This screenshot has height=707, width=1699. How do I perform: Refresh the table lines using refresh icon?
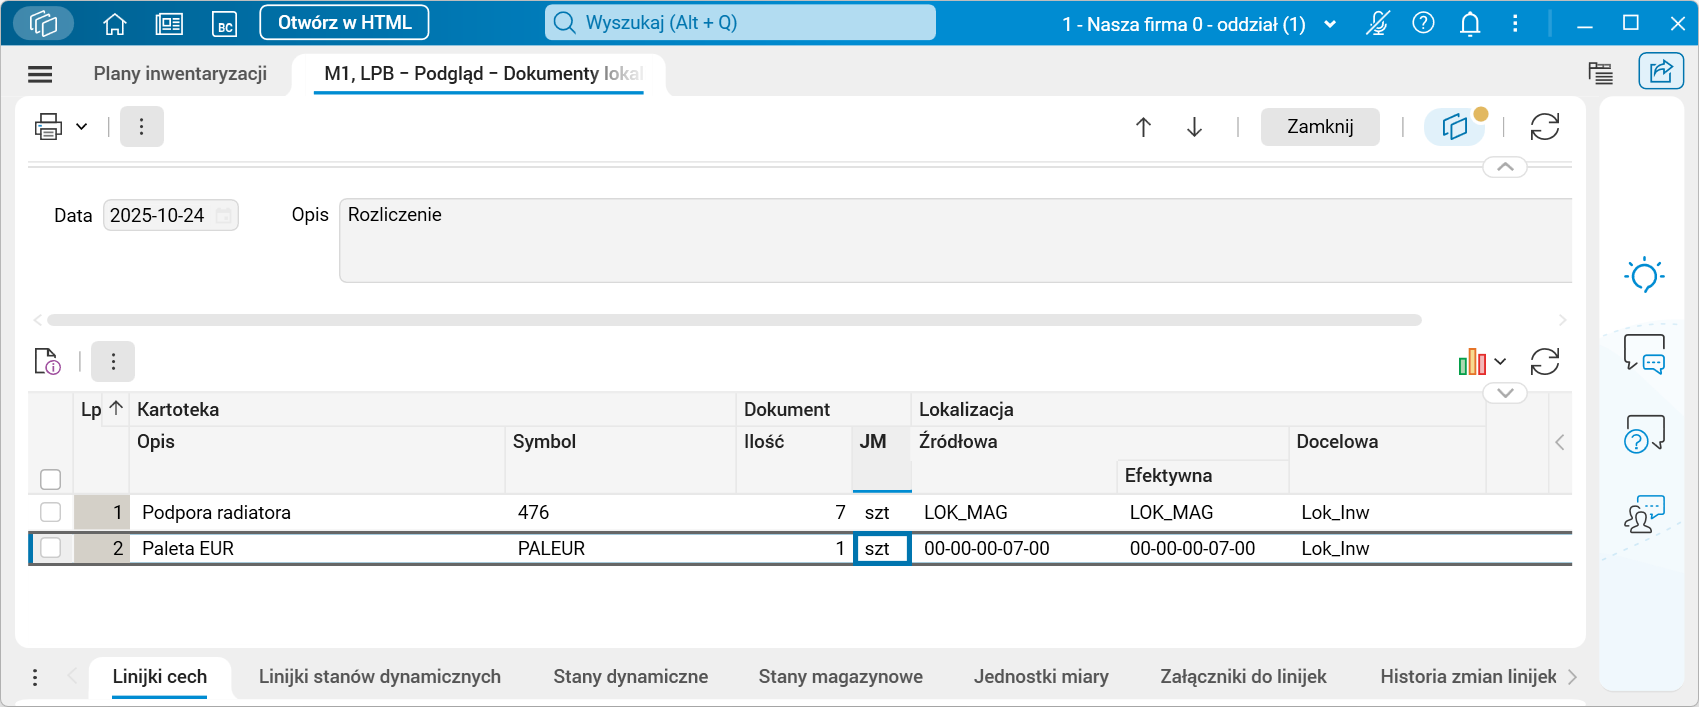tap(1545, 361)
